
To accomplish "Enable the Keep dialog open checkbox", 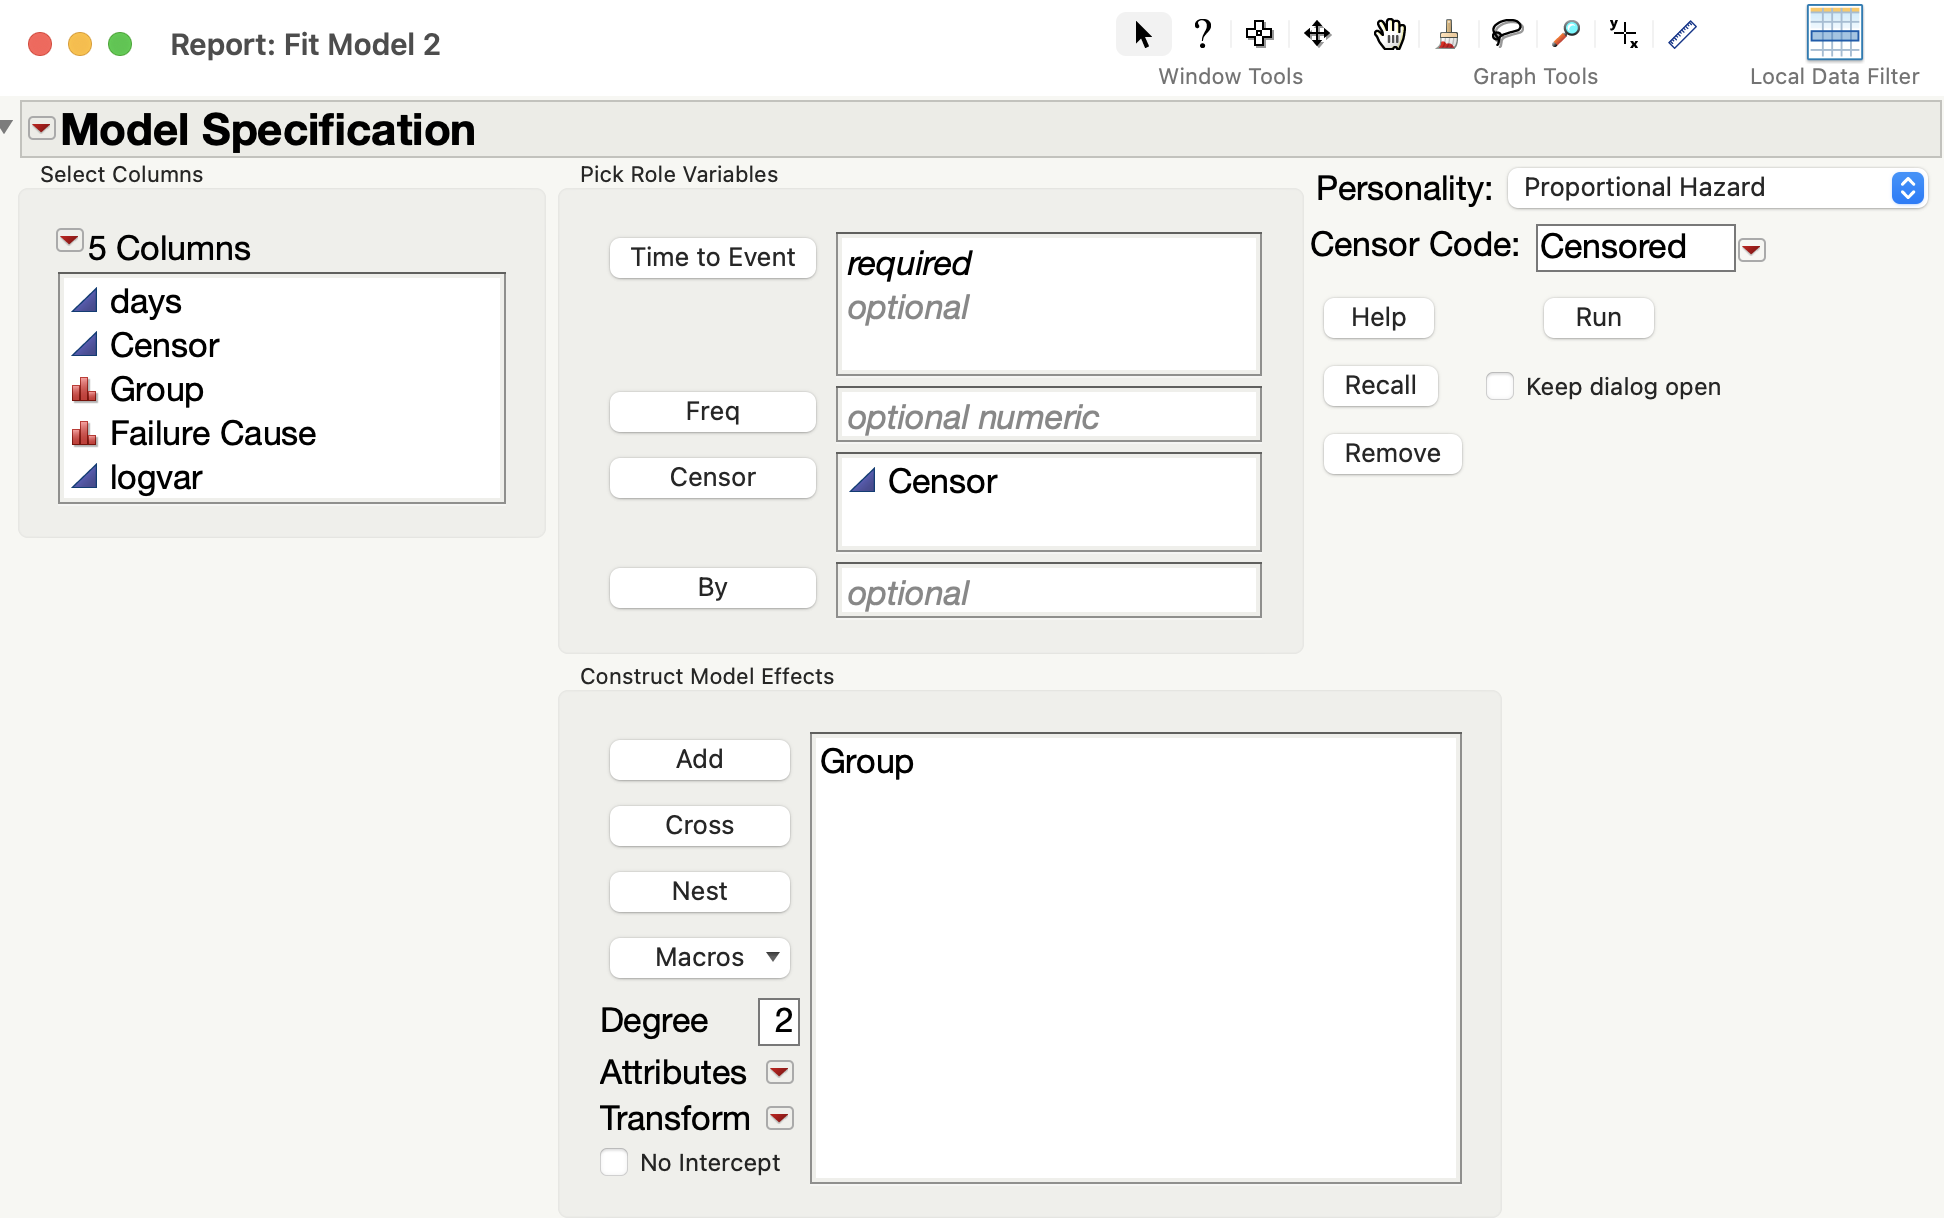I will [1500, 387].
